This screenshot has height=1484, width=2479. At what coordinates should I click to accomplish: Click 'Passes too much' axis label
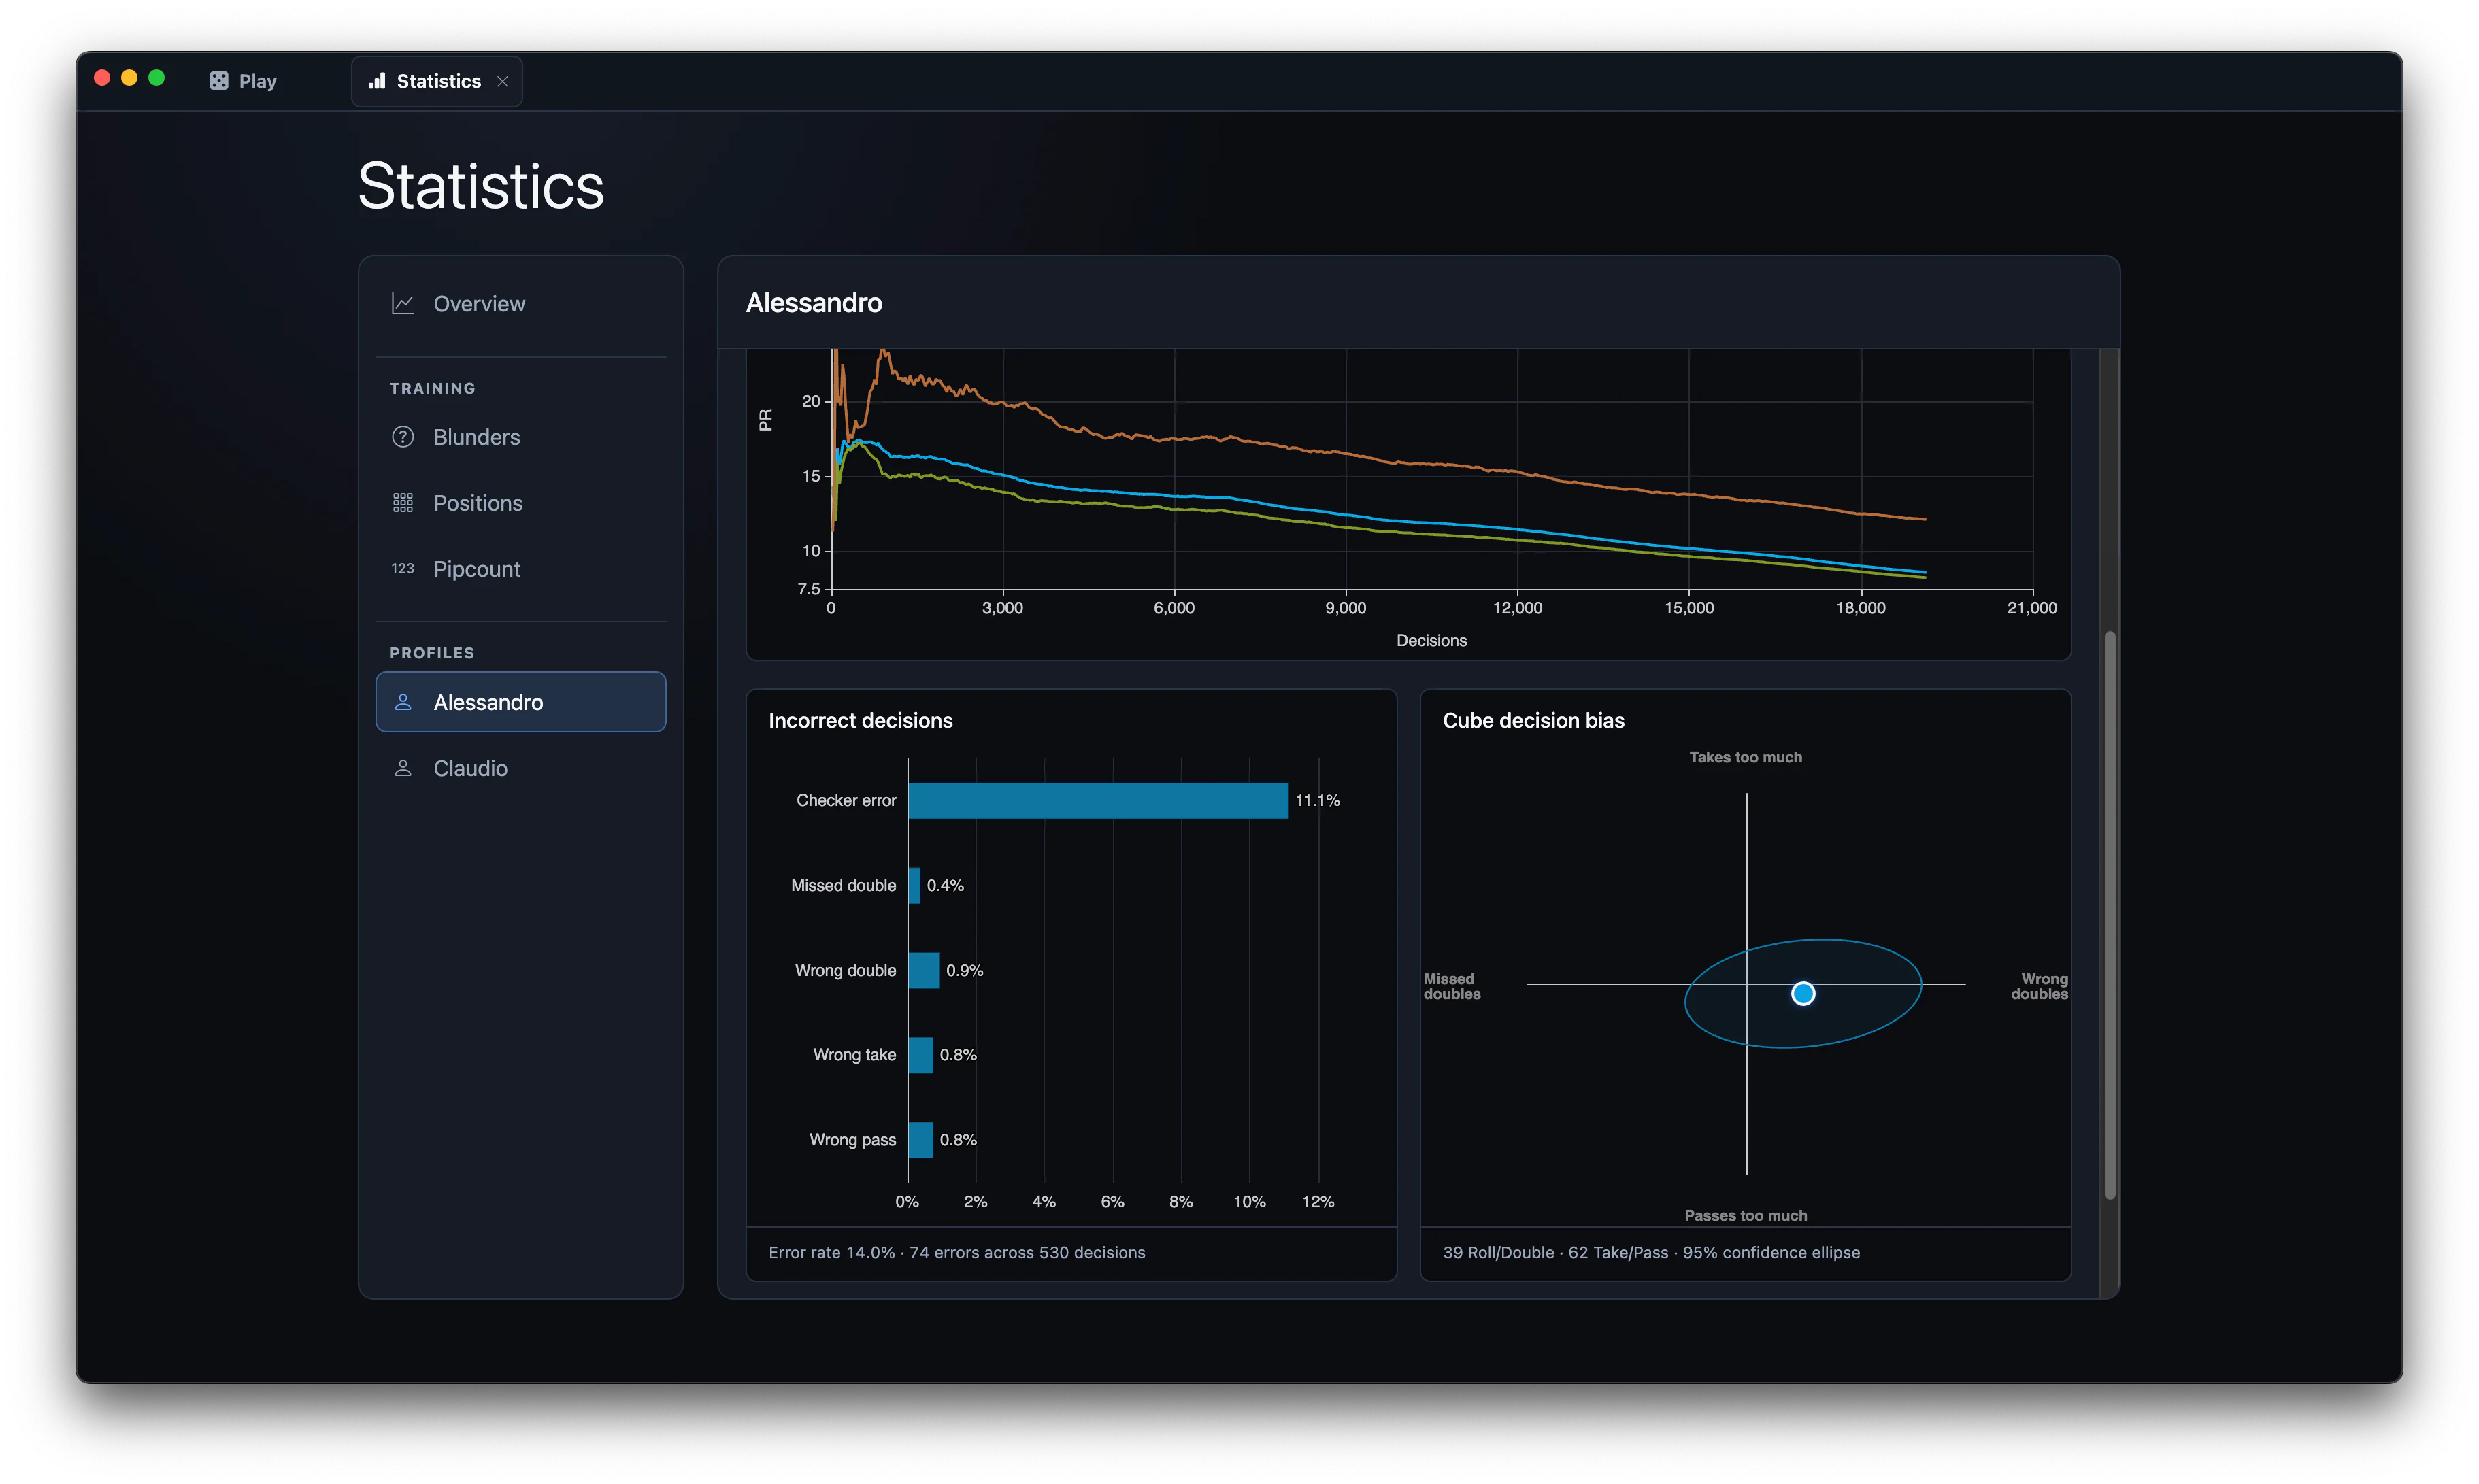pyautogui.click(x=1746, y=1216)
